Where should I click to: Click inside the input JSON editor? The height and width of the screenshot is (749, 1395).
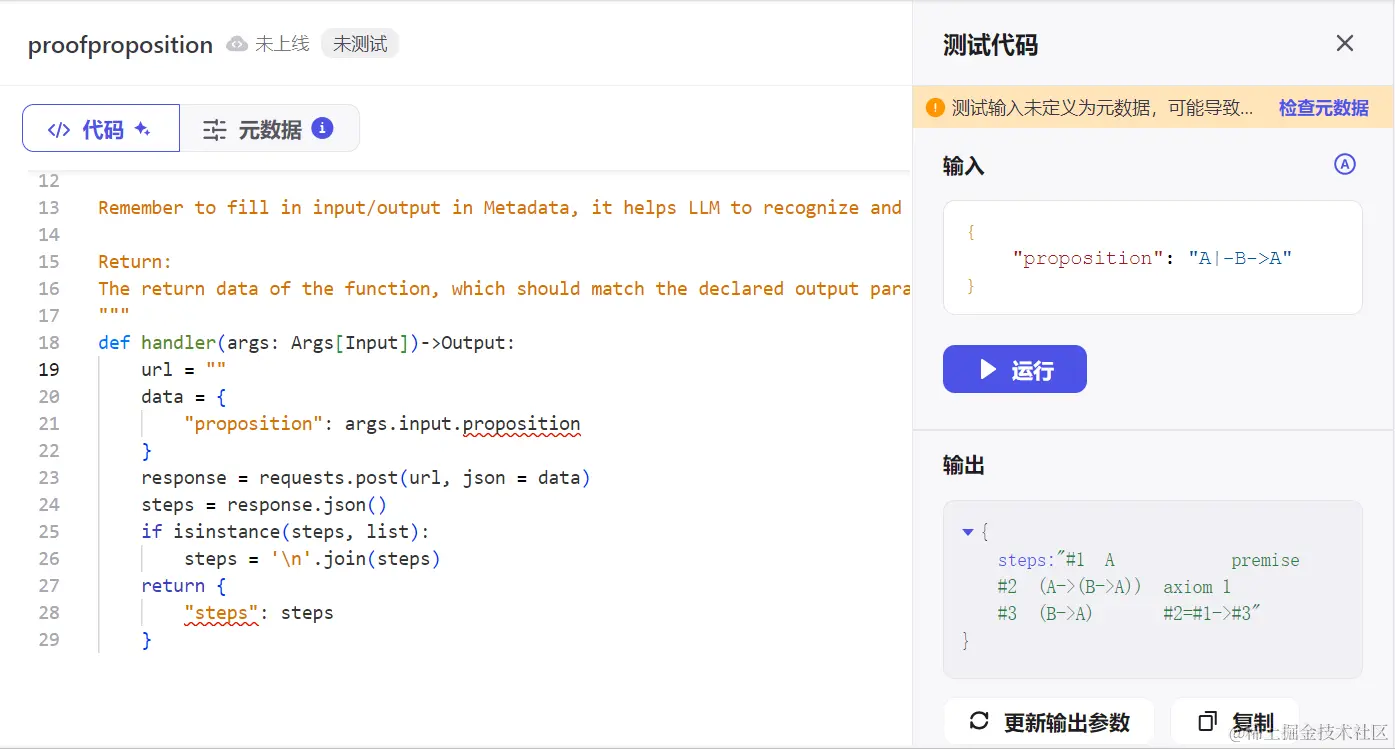point(1152,258)
